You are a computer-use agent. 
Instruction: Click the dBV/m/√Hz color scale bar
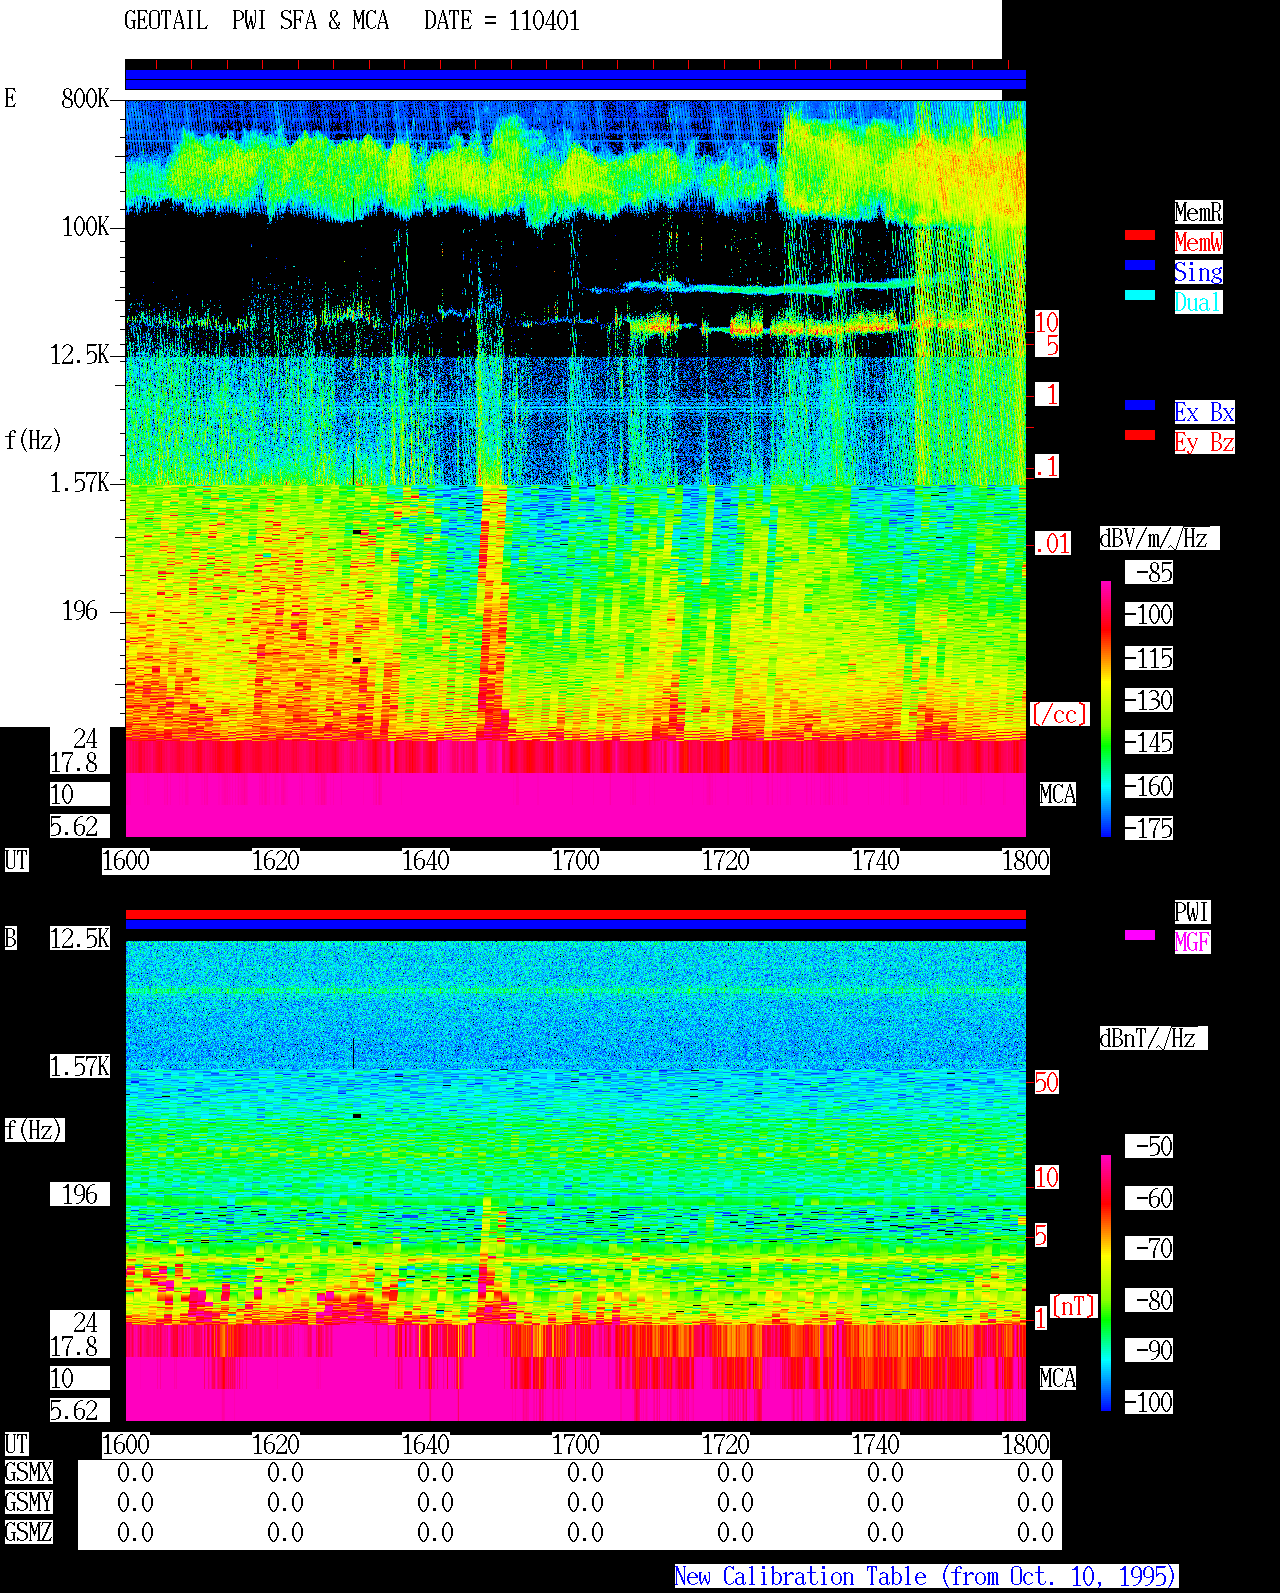coord(1106,708)
